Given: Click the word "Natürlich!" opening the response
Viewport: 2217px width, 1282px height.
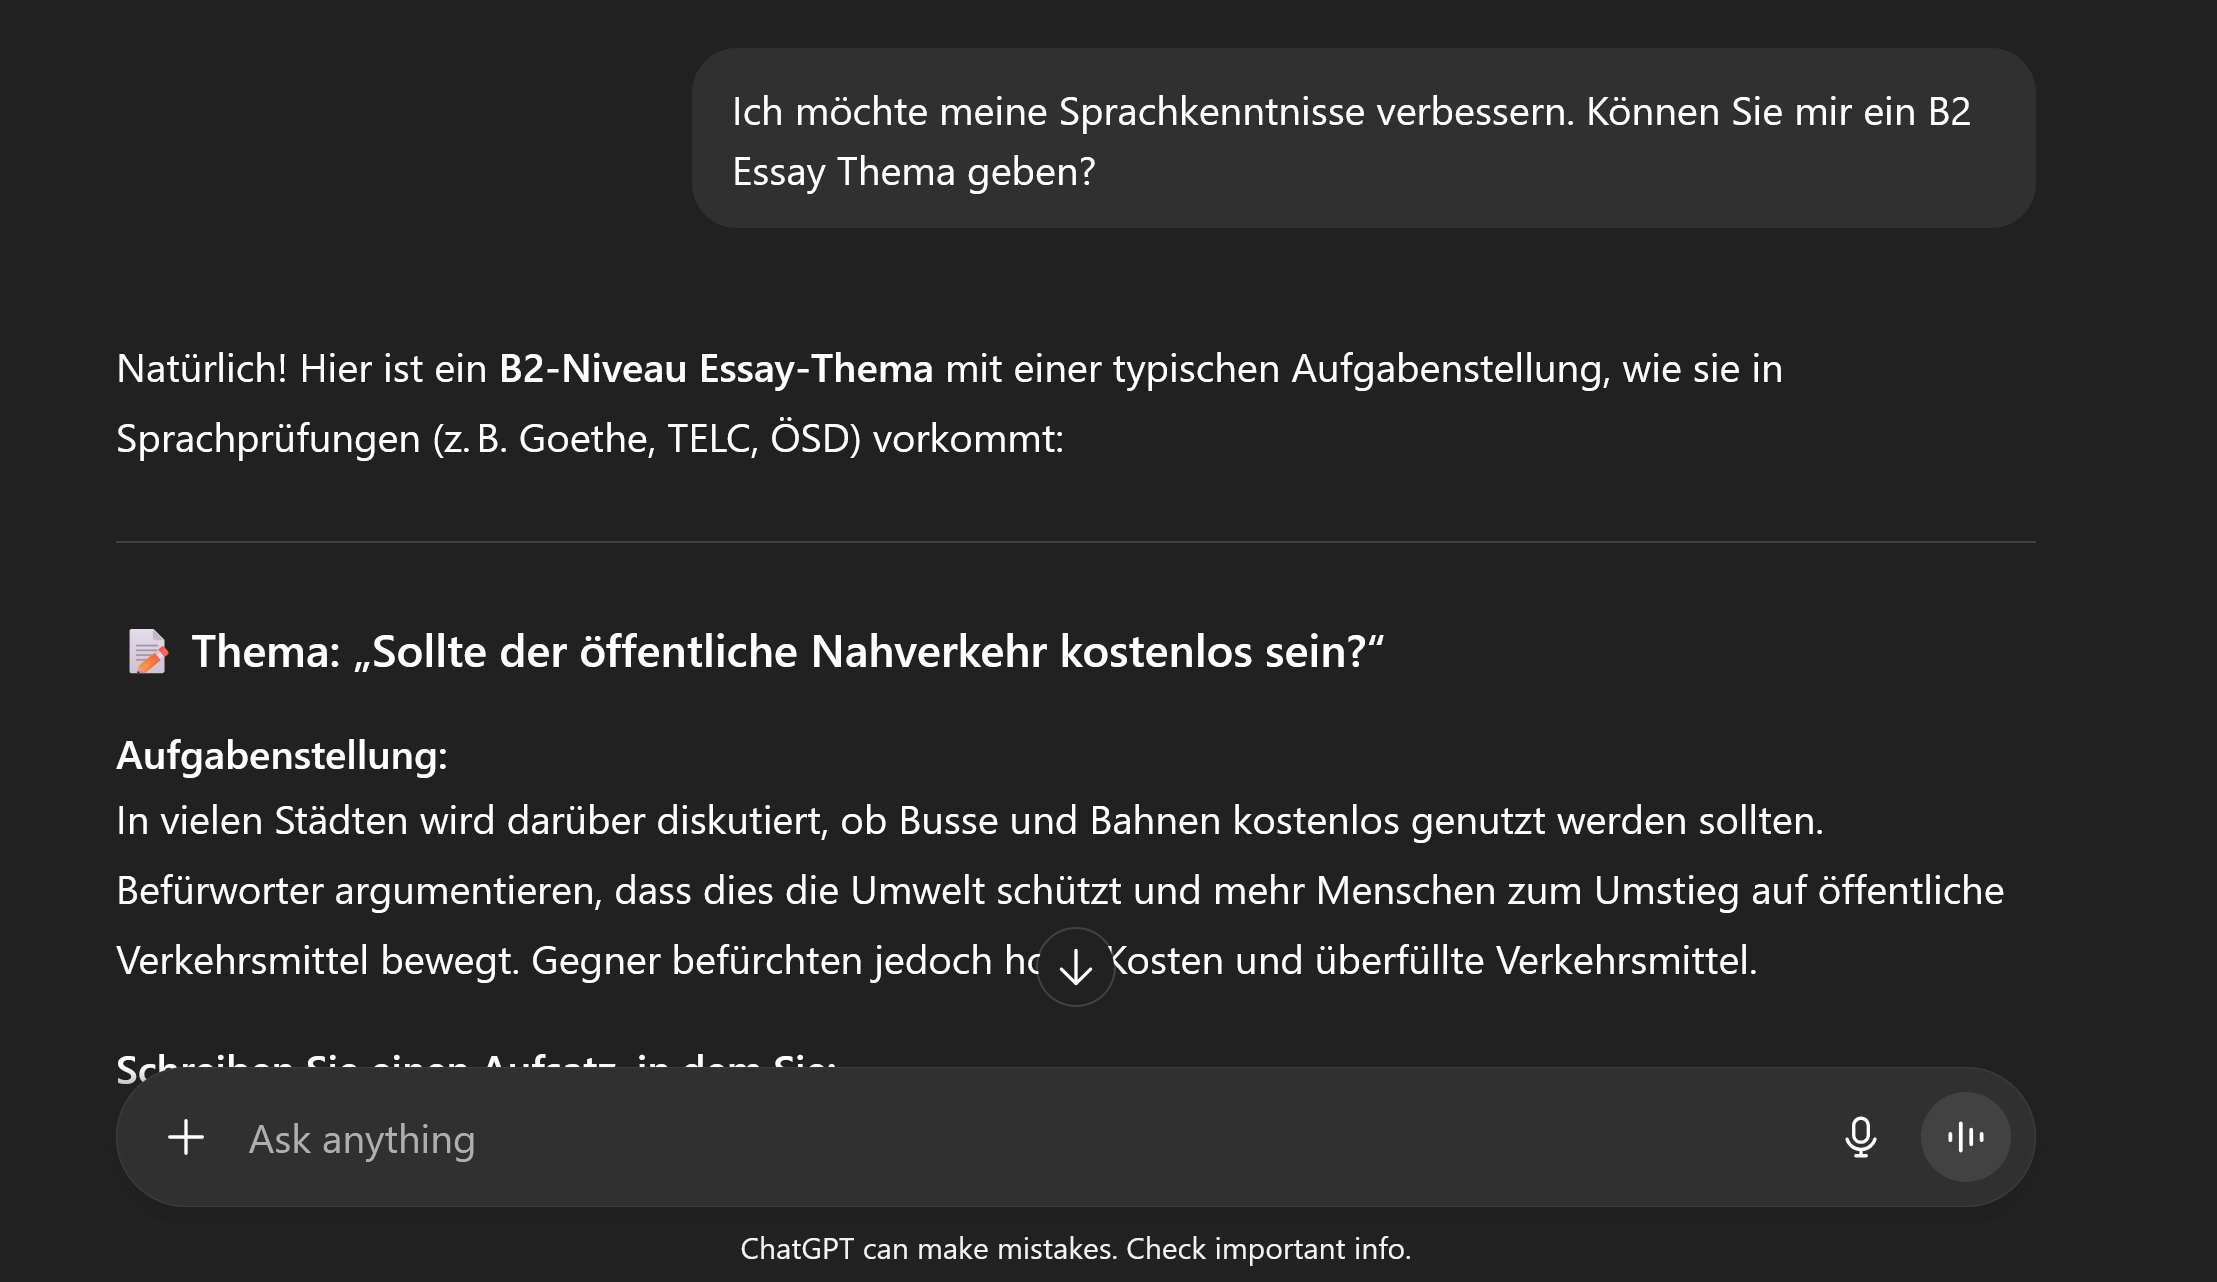Looking at the screenshot, I should [202, 369].
